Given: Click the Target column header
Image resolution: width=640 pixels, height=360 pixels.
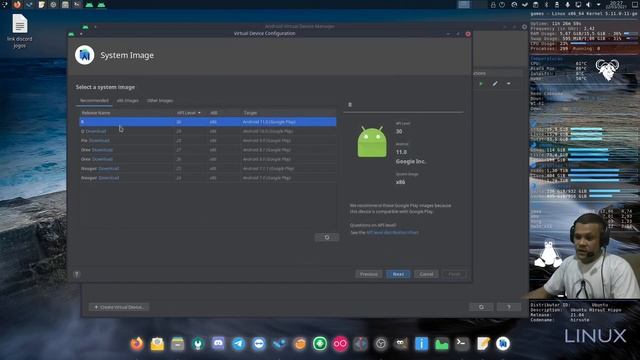Looking at the screenshot, I should (250, 113).
